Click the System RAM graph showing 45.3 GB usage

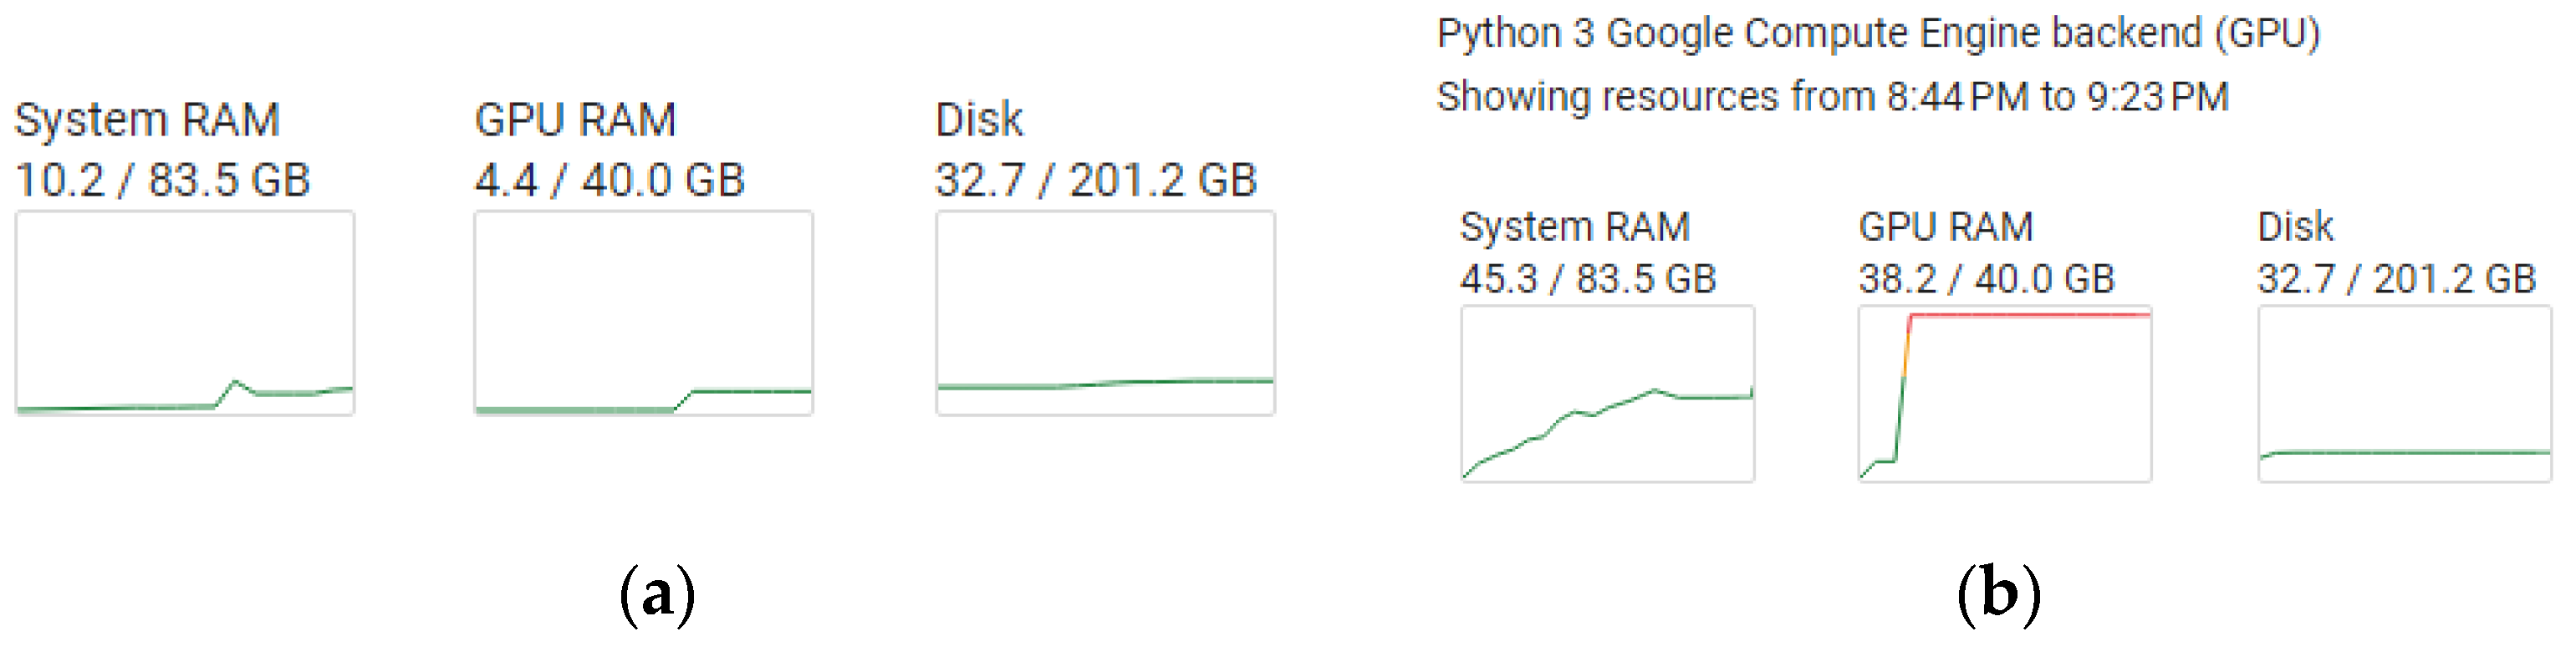point(1607,394)
